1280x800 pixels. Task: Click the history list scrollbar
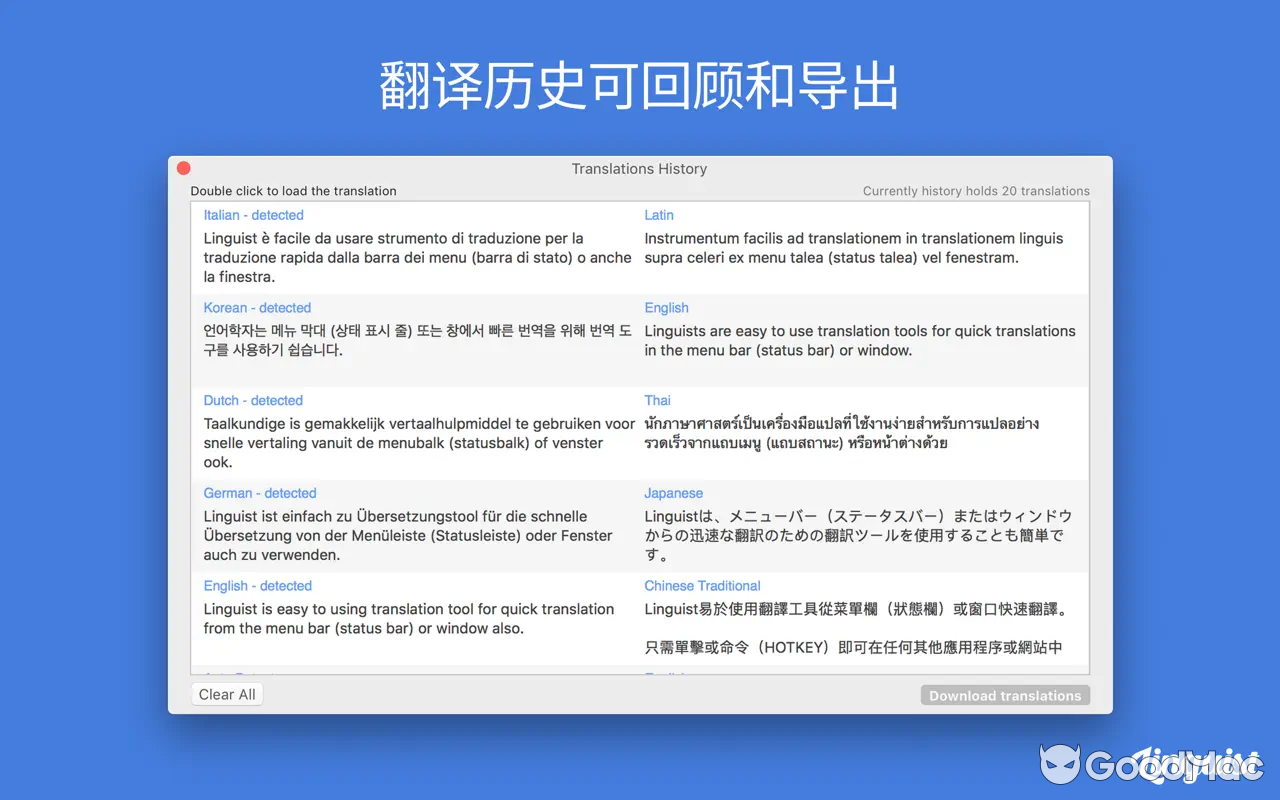1084,430
